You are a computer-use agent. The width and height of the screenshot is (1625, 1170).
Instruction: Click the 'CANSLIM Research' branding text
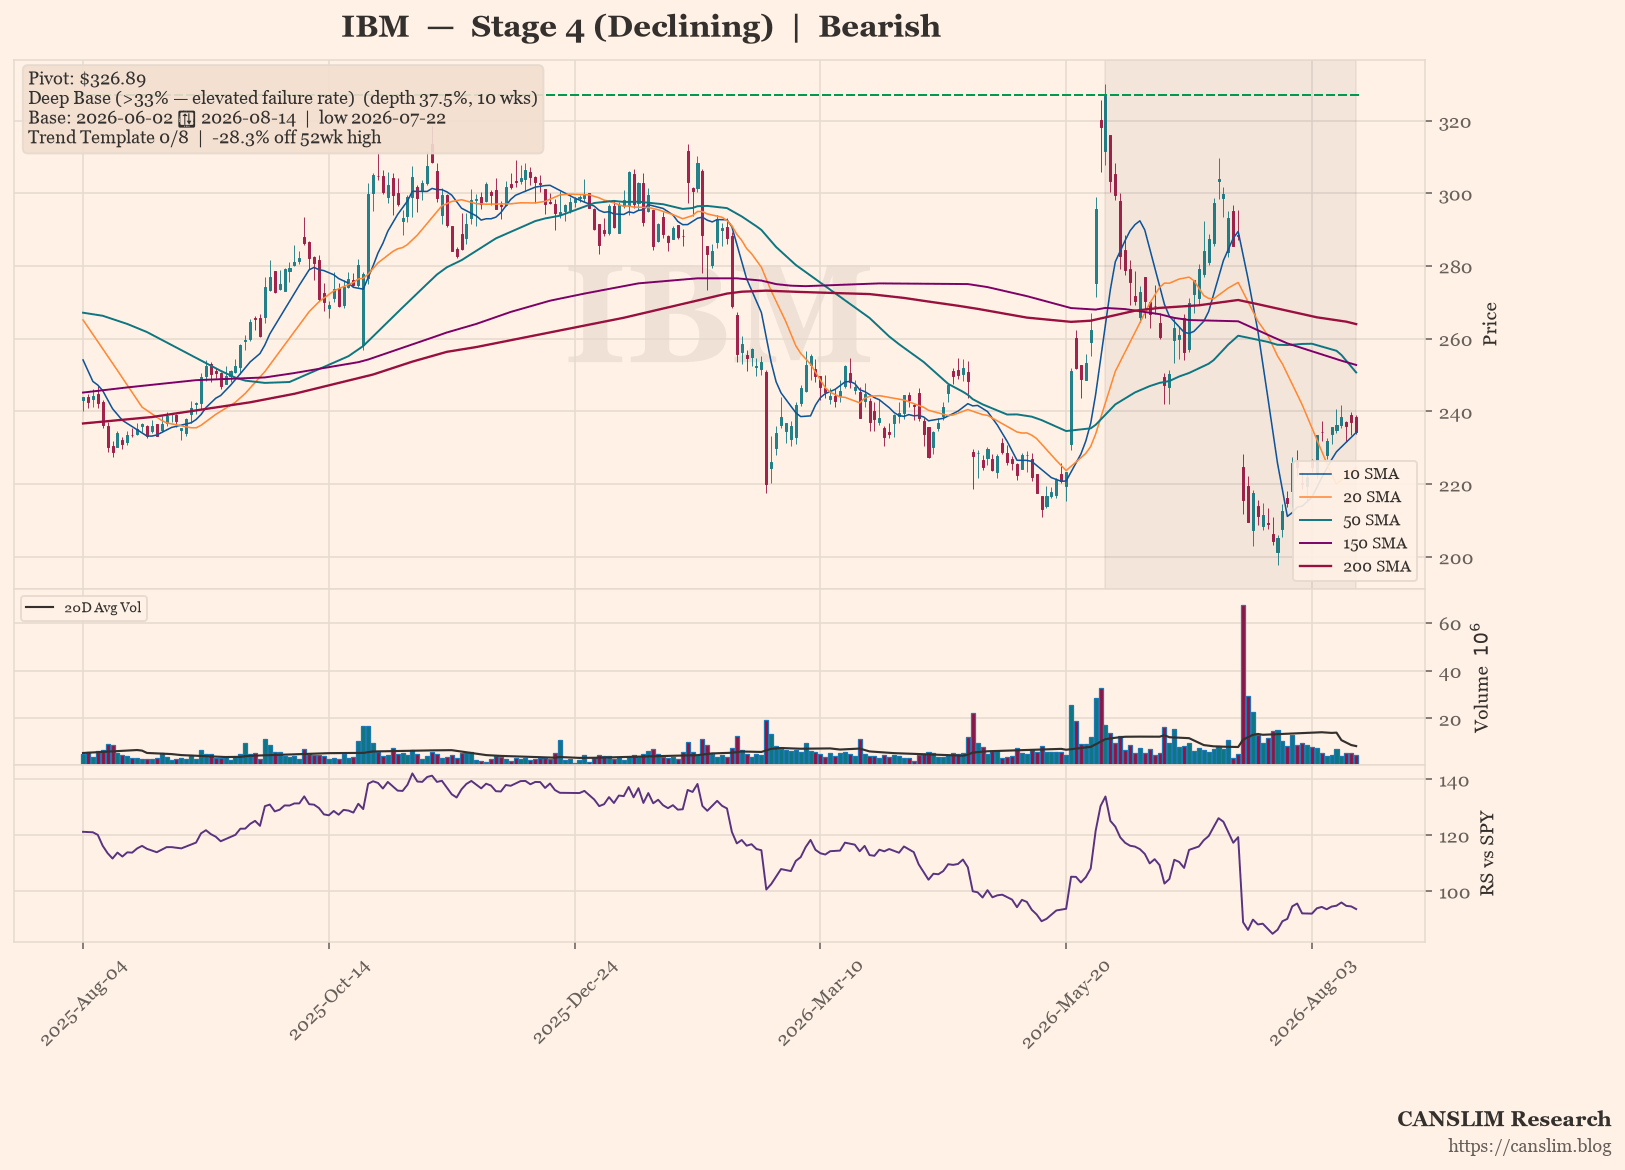pos(1504,1119)
